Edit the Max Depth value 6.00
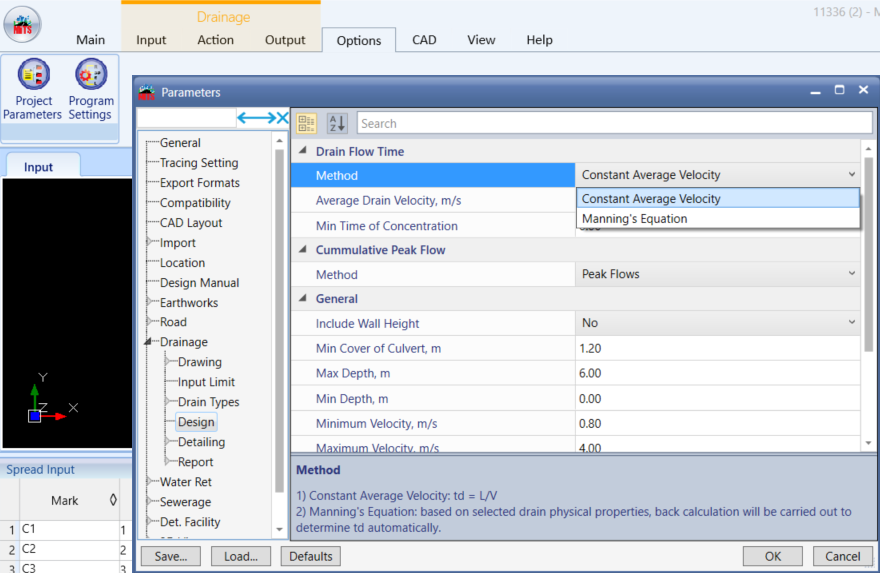880x573 pixels. coord(718,373)
